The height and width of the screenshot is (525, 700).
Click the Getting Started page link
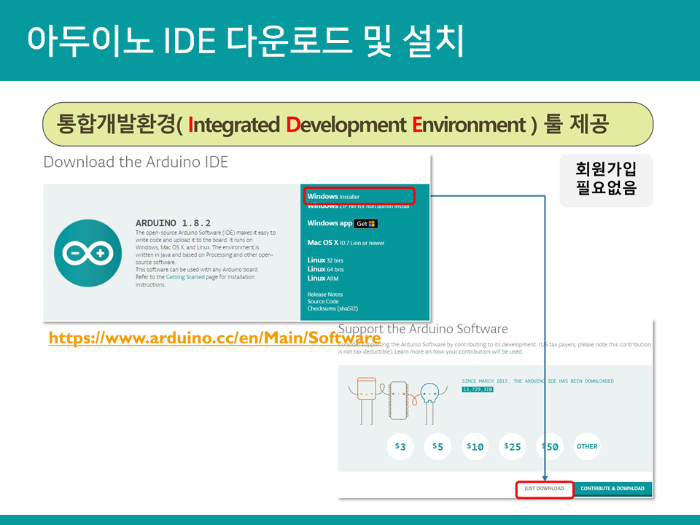185,277
